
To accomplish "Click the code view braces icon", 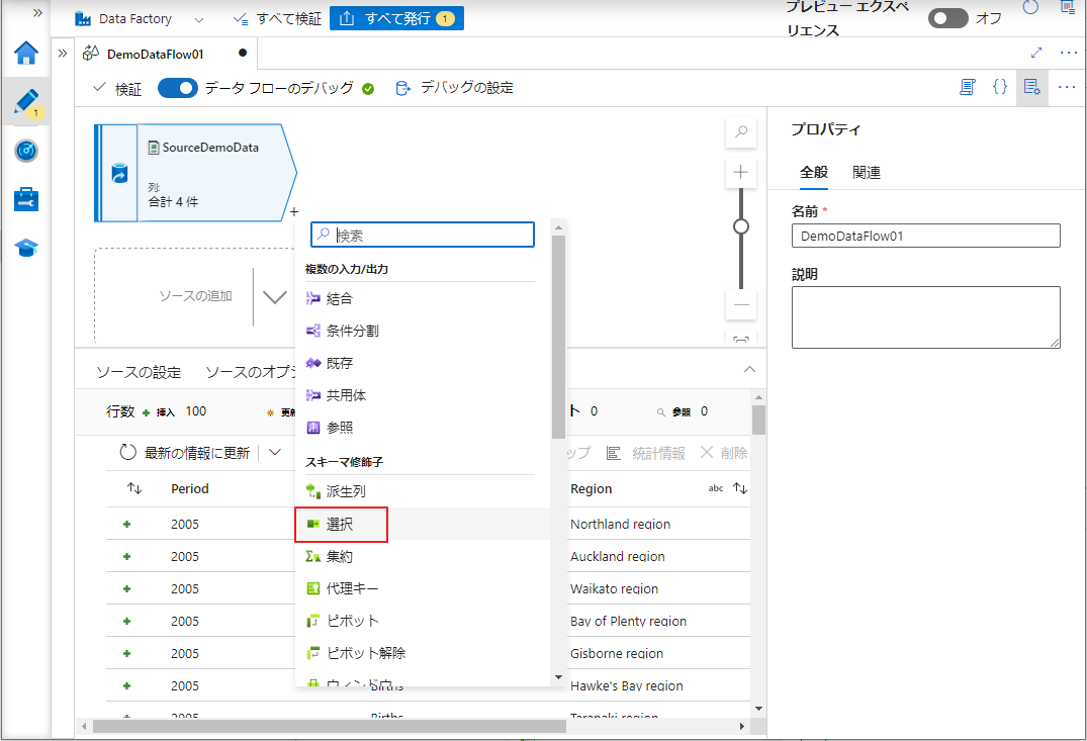I will tap(999, 88).
